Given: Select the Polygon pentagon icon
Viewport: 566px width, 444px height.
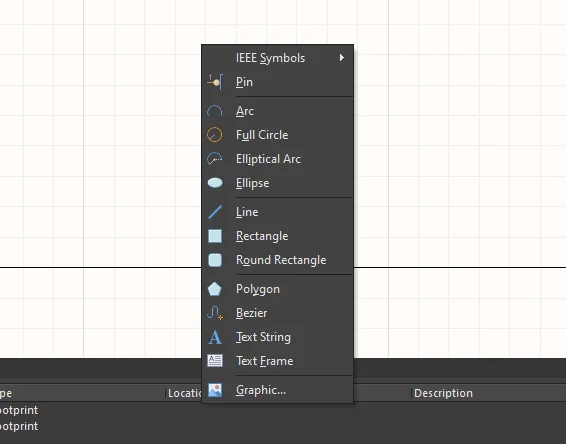Looking at the screenshot, I should pos(214,289).
